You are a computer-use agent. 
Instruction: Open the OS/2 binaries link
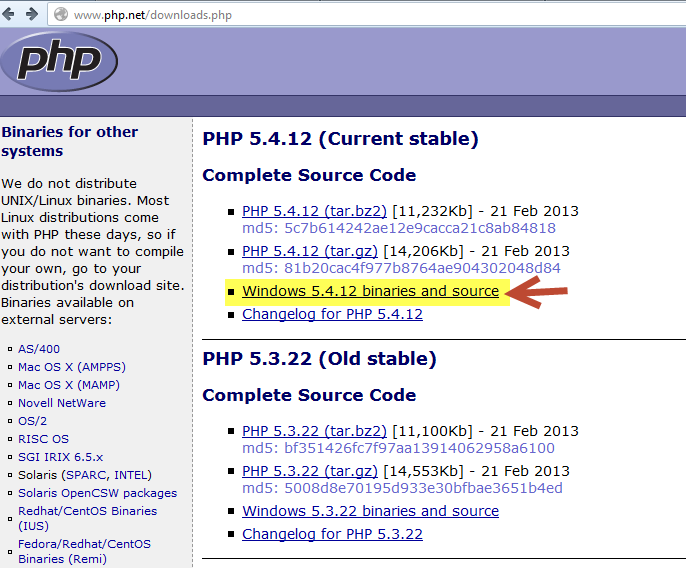pyautogui.click(x=32, y=421)
